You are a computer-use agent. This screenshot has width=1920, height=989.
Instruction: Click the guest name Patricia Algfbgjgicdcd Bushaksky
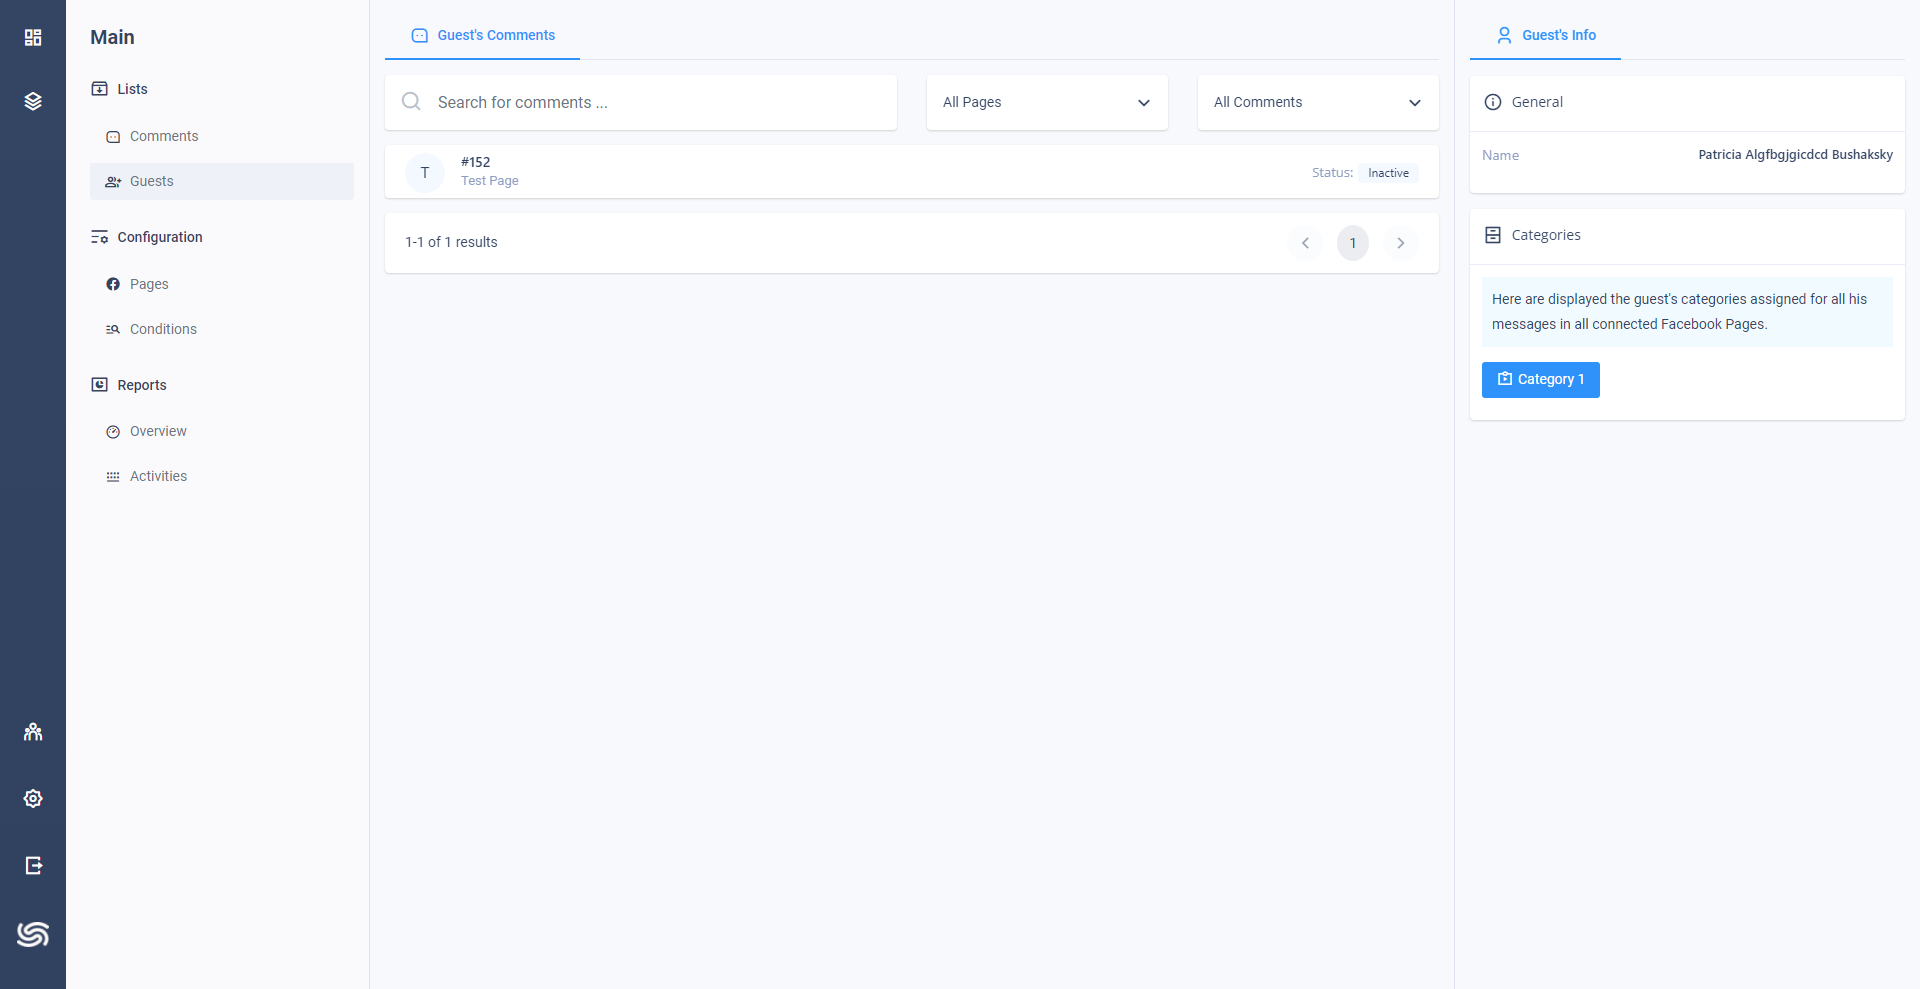(x=1795, y=155)
